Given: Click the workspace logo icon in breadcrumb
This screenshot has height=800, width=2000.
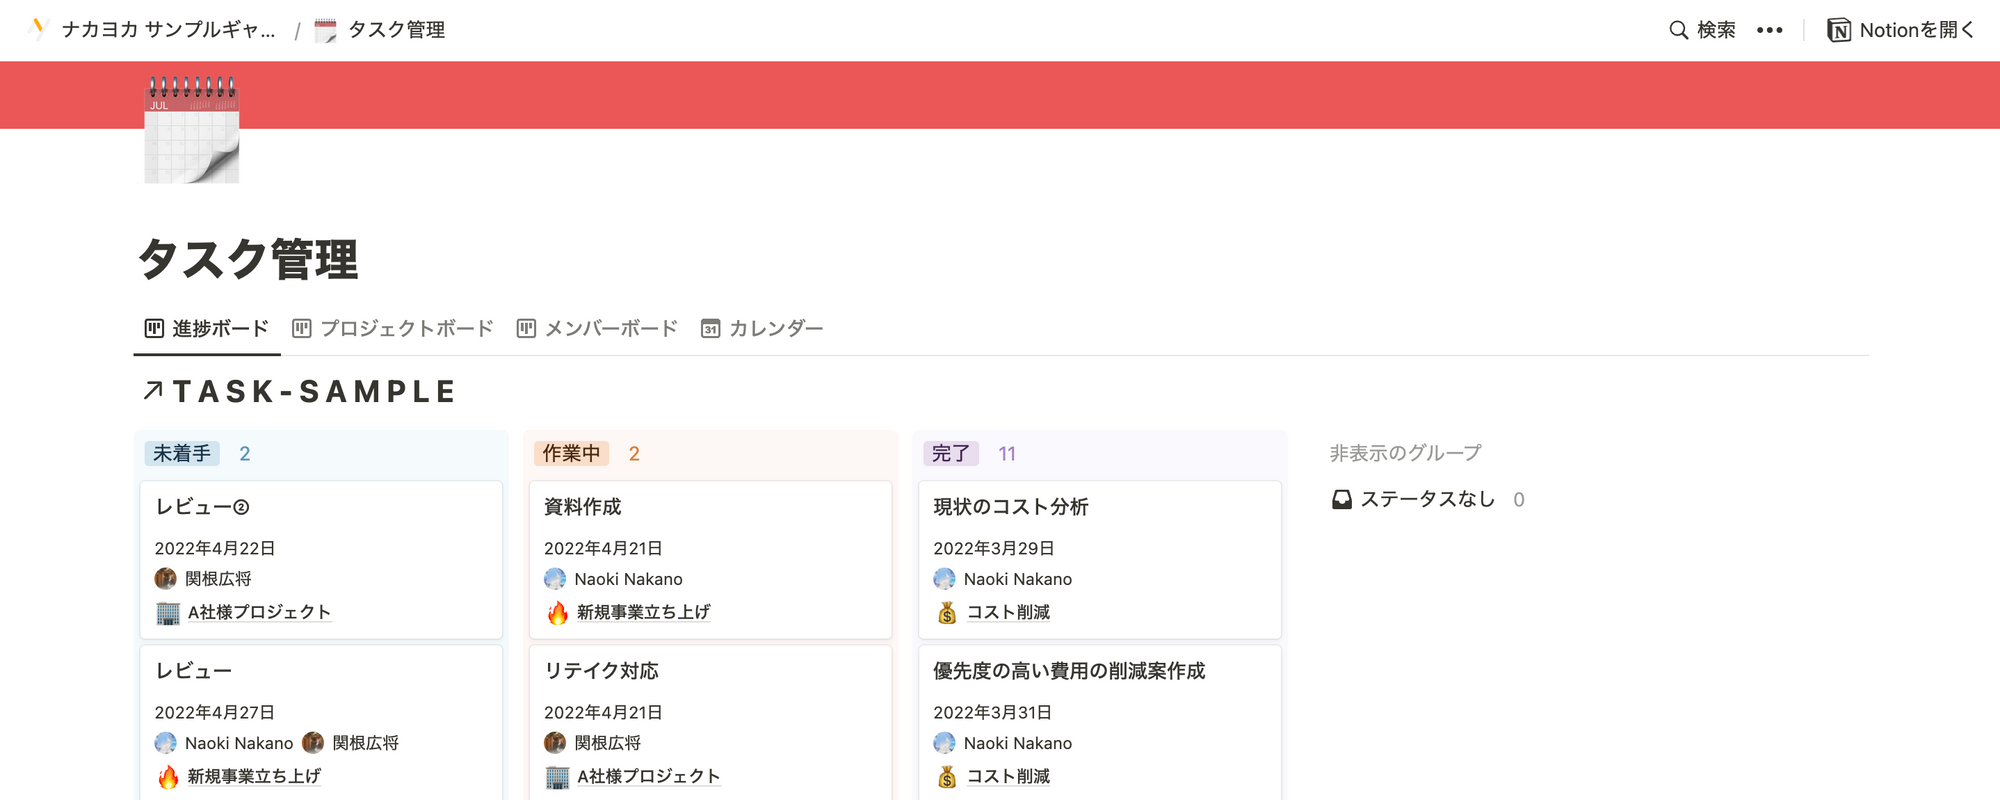Looking at the screenshot, I should (x=39, y=29).
